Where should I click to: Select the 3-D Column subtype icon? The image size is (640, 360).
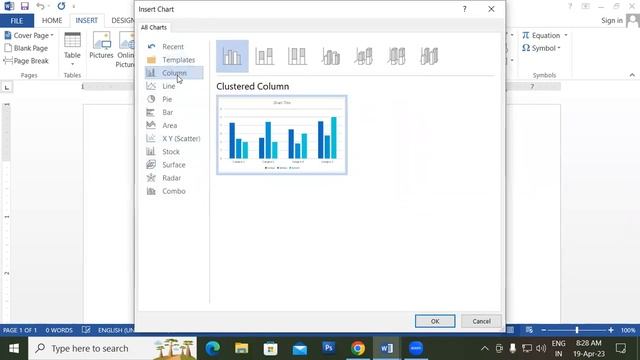pyautogui.click(x=429, y=56)
